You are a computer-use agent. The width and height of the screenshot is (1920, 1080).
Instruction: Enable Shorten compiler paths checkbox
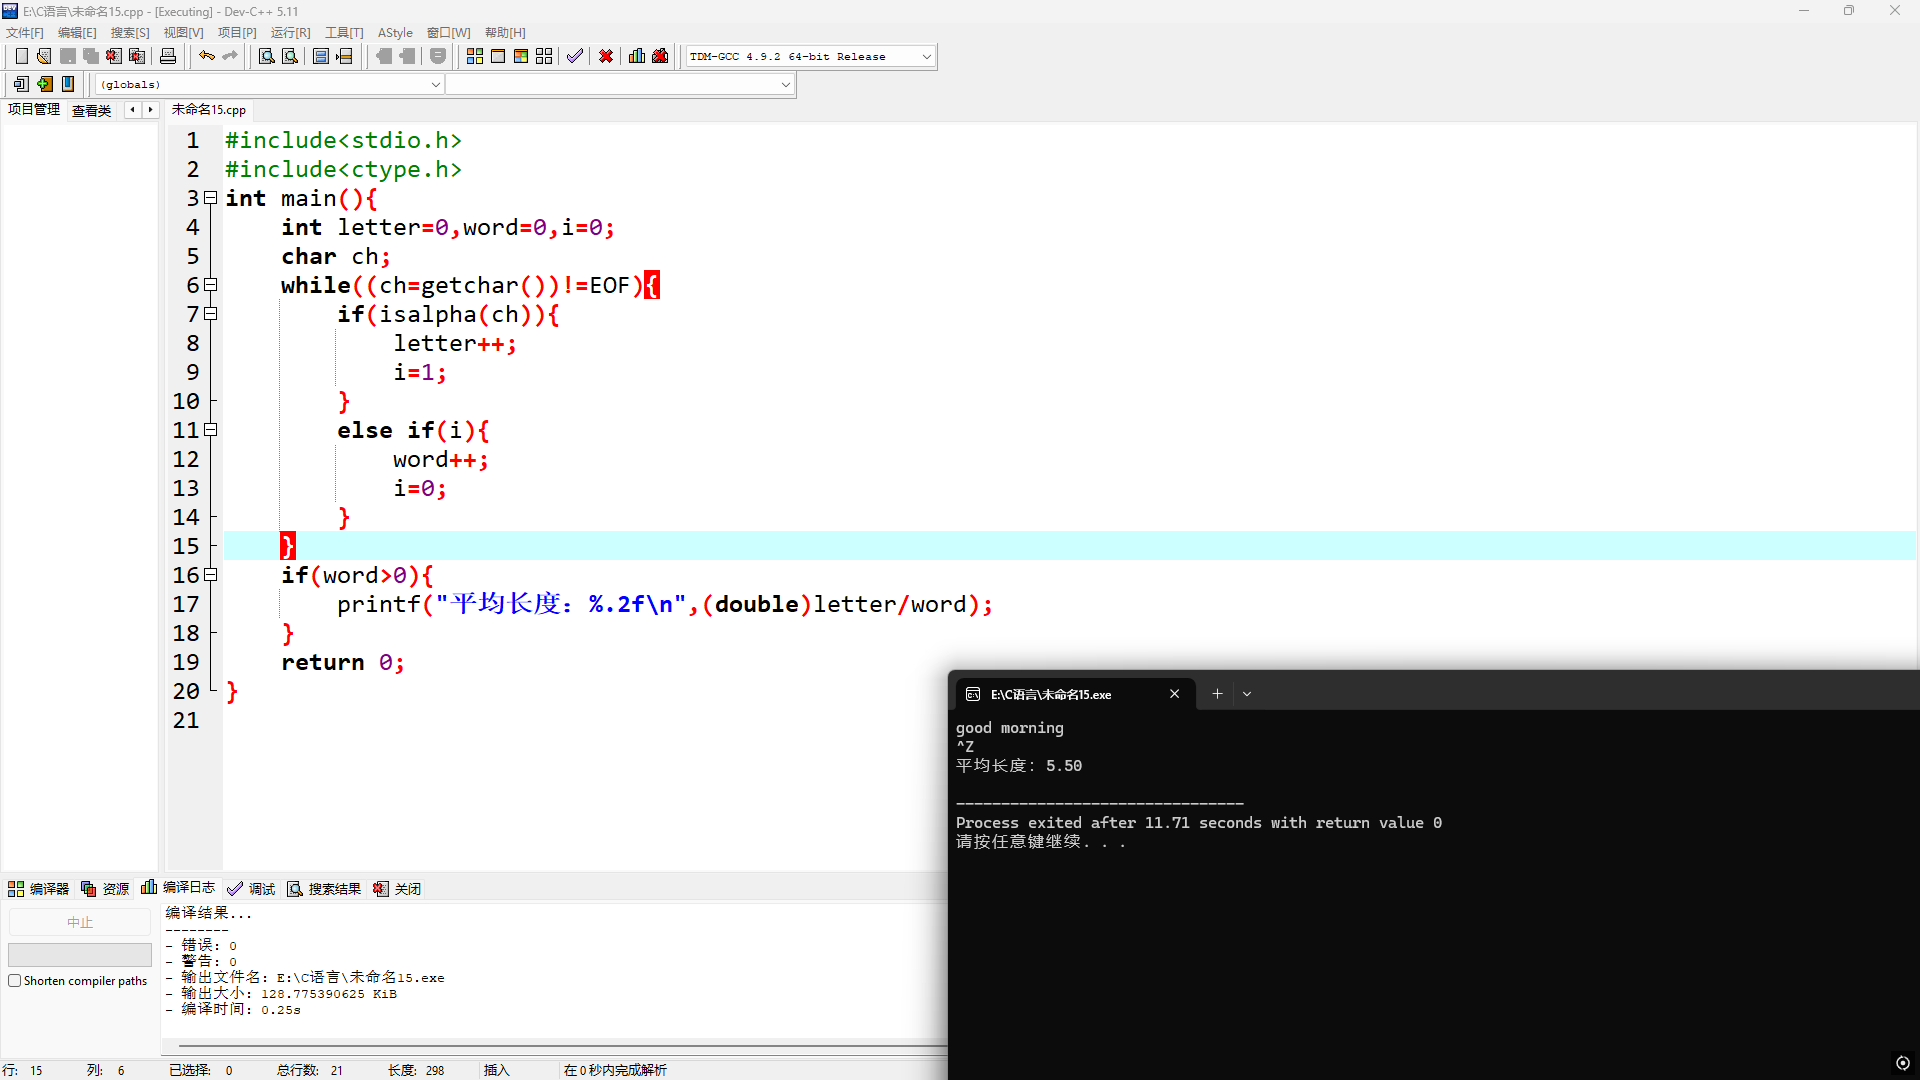(x=15, y=981)
